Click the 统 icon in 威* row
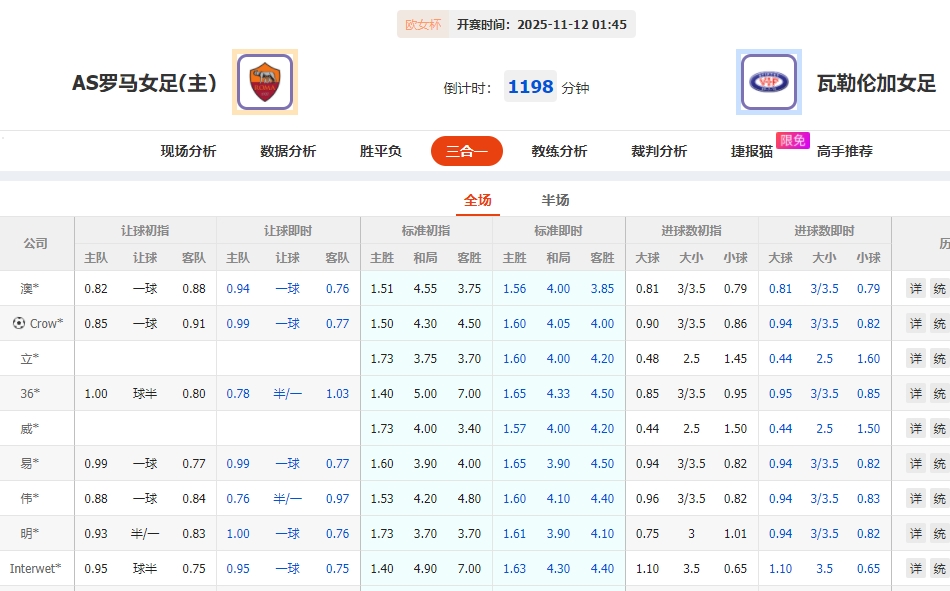Screen dimensions: 950x591 (941, 428)
